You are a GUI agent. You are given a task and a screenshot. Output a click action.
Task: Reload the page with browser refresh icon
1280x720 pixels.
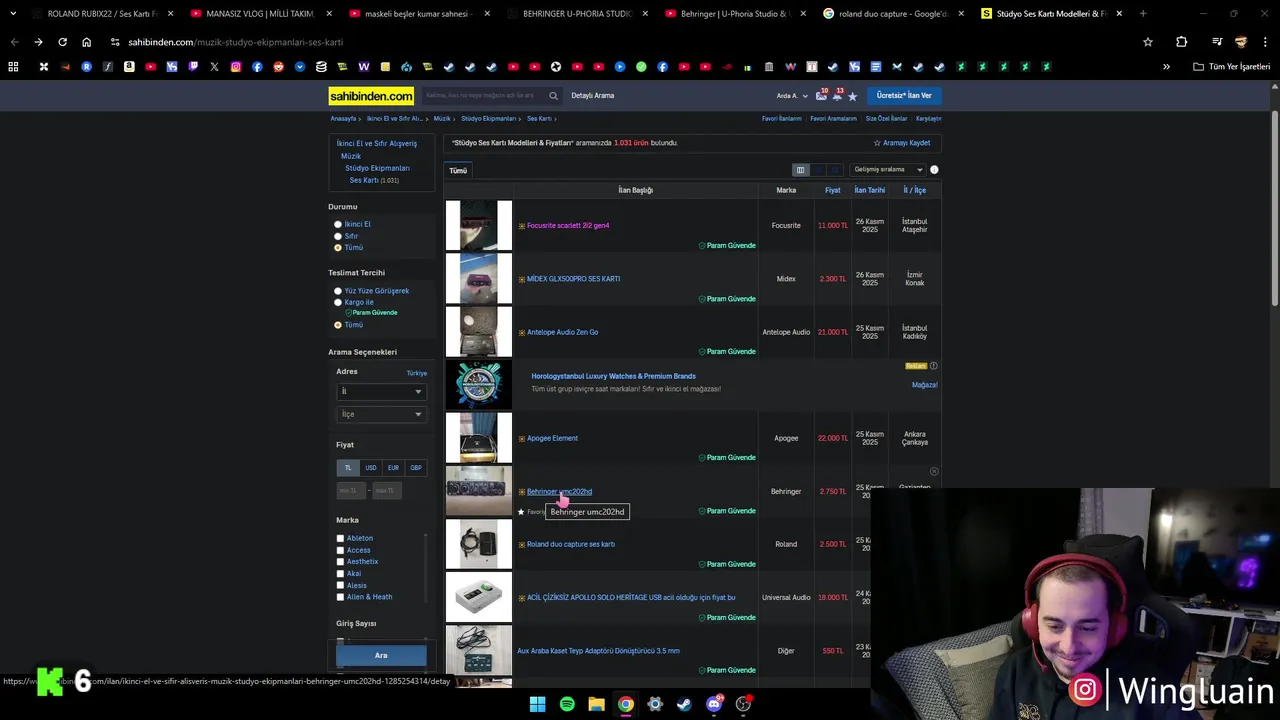click(x=62, y=42)
